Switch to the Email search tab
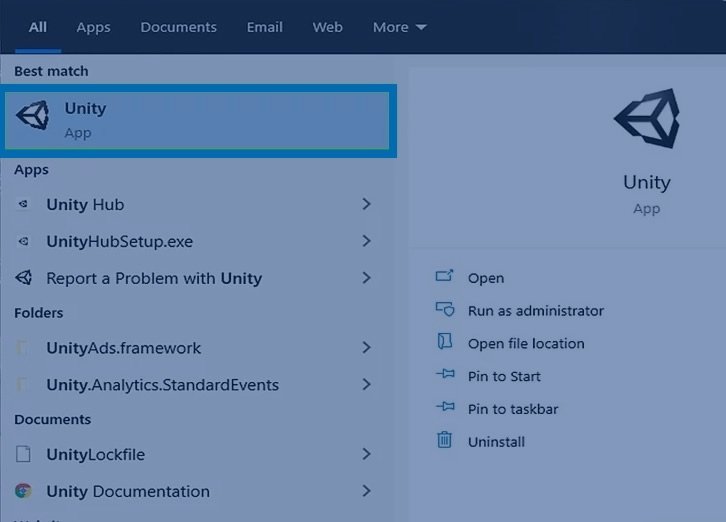Image resolution: width=726 pixels, height=522 pixels. point(264,27)
